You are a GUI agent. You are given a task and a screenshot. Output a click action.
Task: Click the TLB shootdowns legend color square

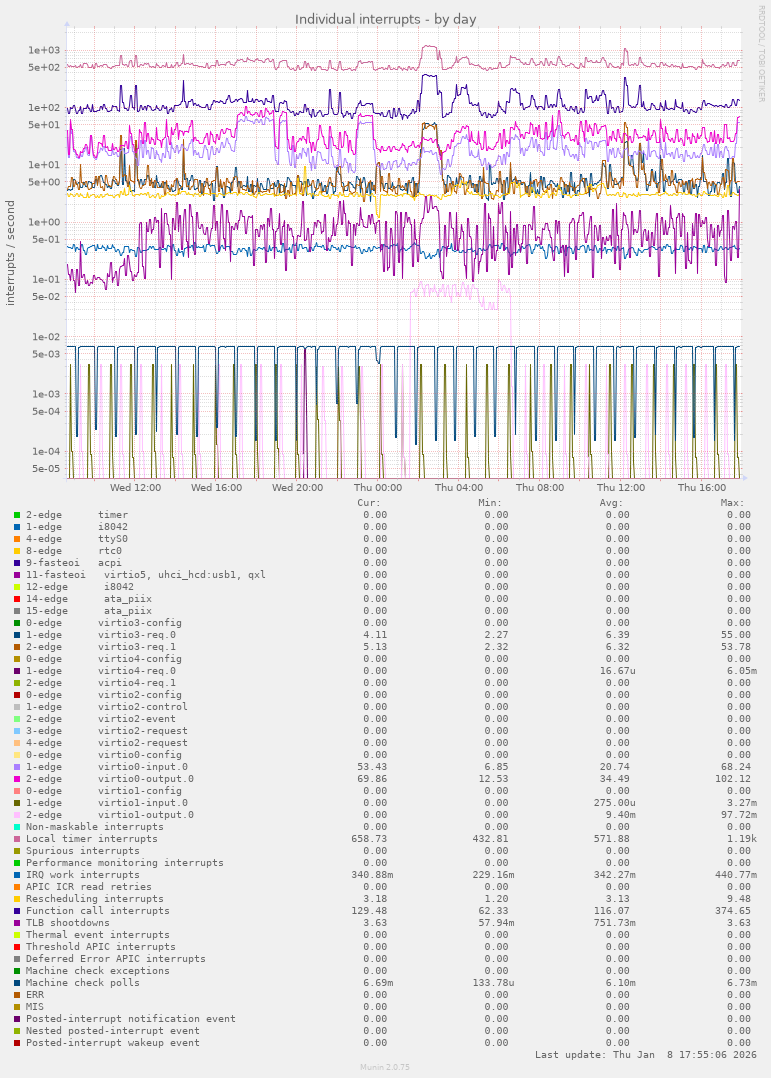click(x=17, y=923)
